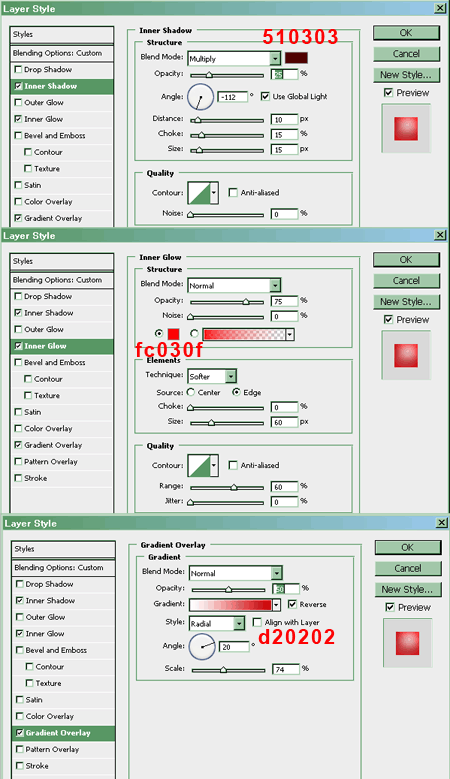Click the Inner Glow transparent gradient bar
Screen dimensions: 450x779
click(244, 334)
